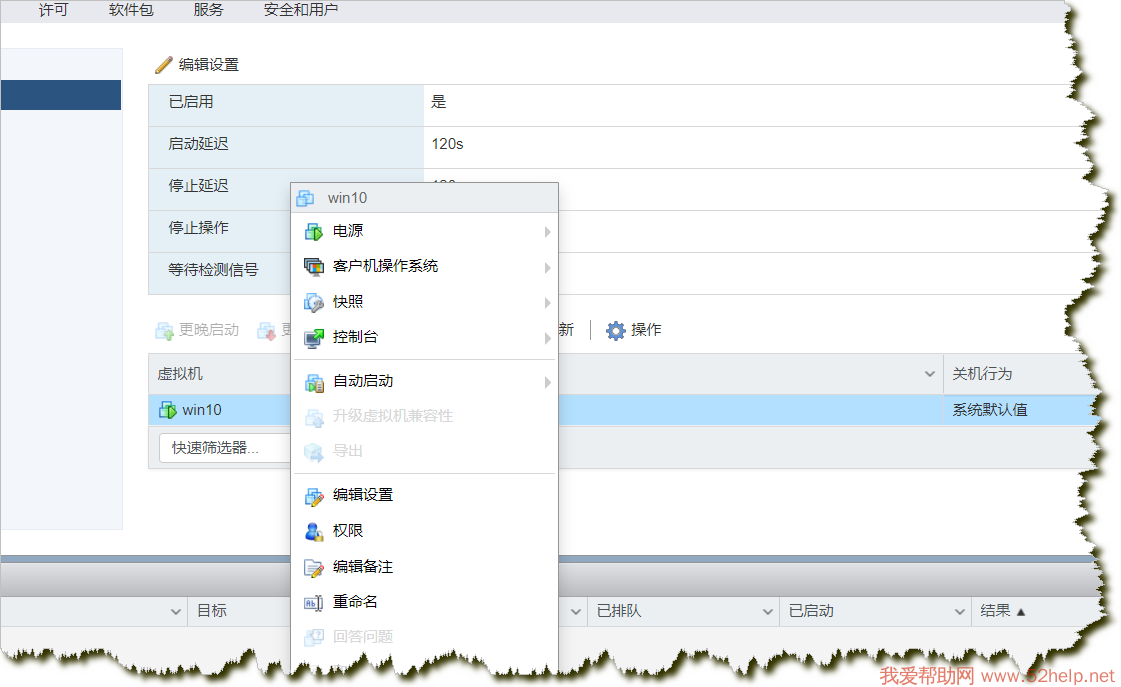
Task: Click the 权限 permissions user icon
Action: pyautogui.click(x=314, y=531)
